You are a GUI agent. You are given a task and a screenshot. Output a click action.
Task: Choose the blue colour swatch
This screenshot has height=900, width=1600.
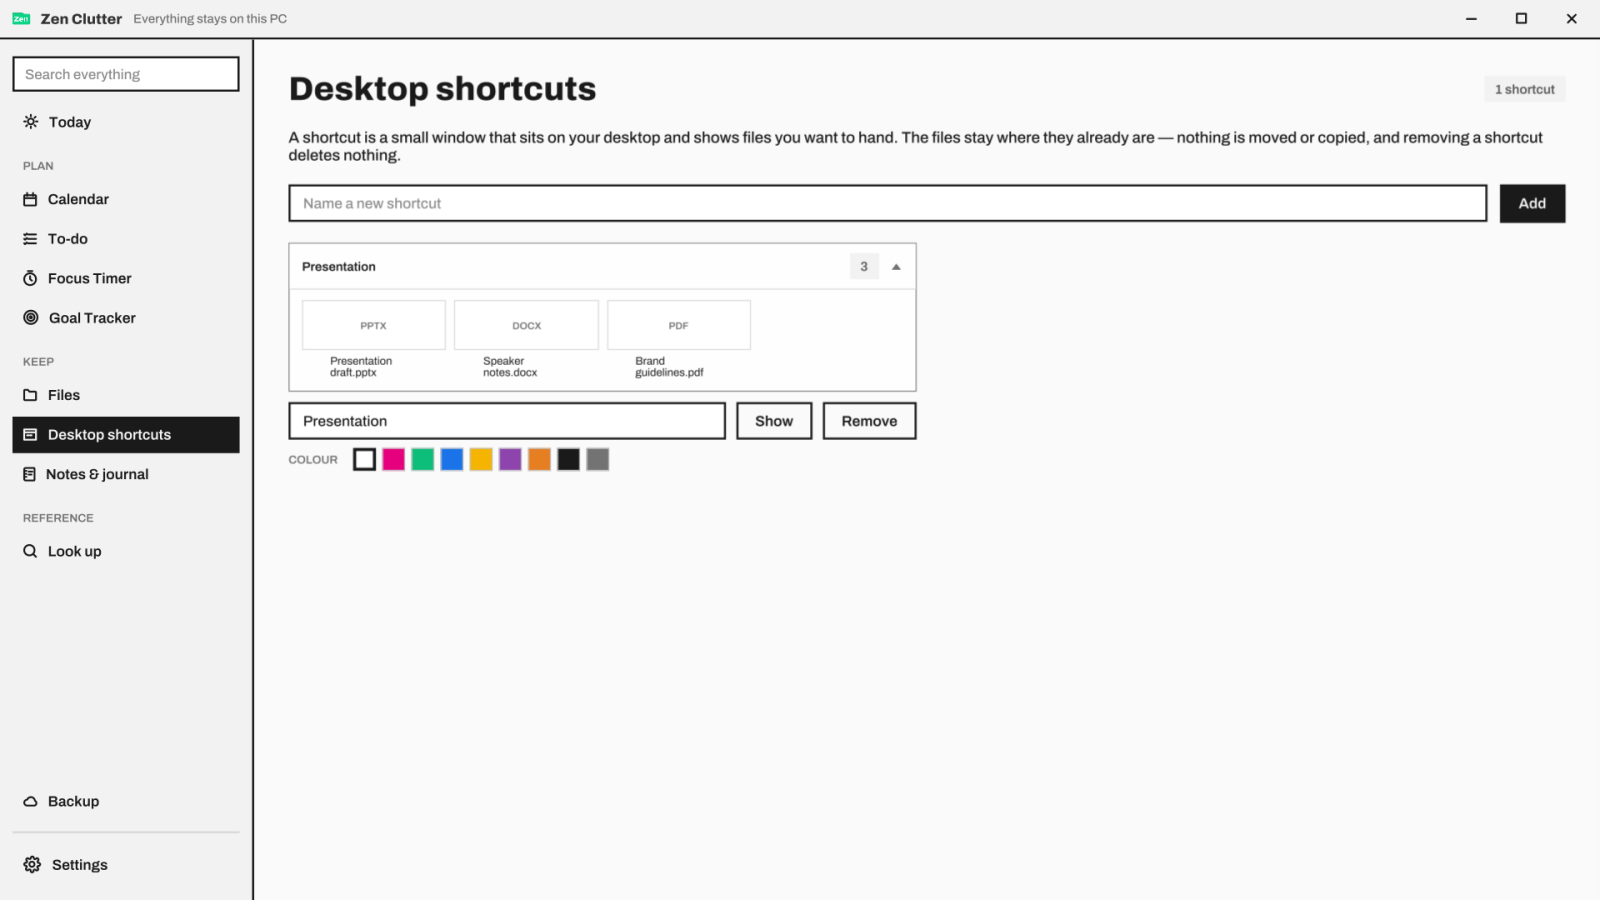(x=452, y=459)
